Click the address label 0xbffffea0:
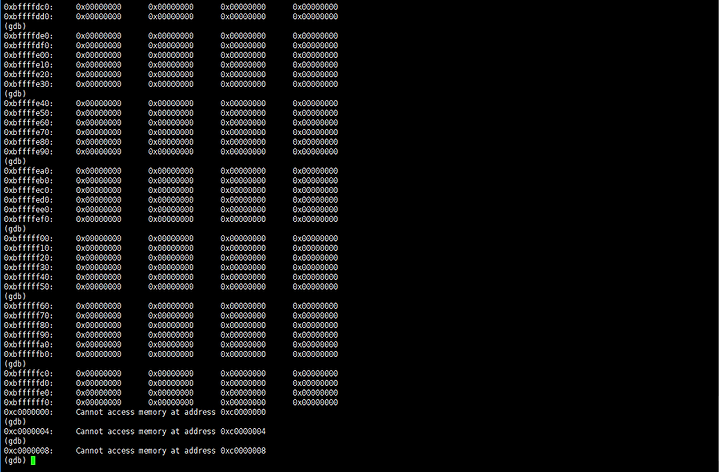Image resolution: width=720 pixels, height=472 pixels. 28,171
